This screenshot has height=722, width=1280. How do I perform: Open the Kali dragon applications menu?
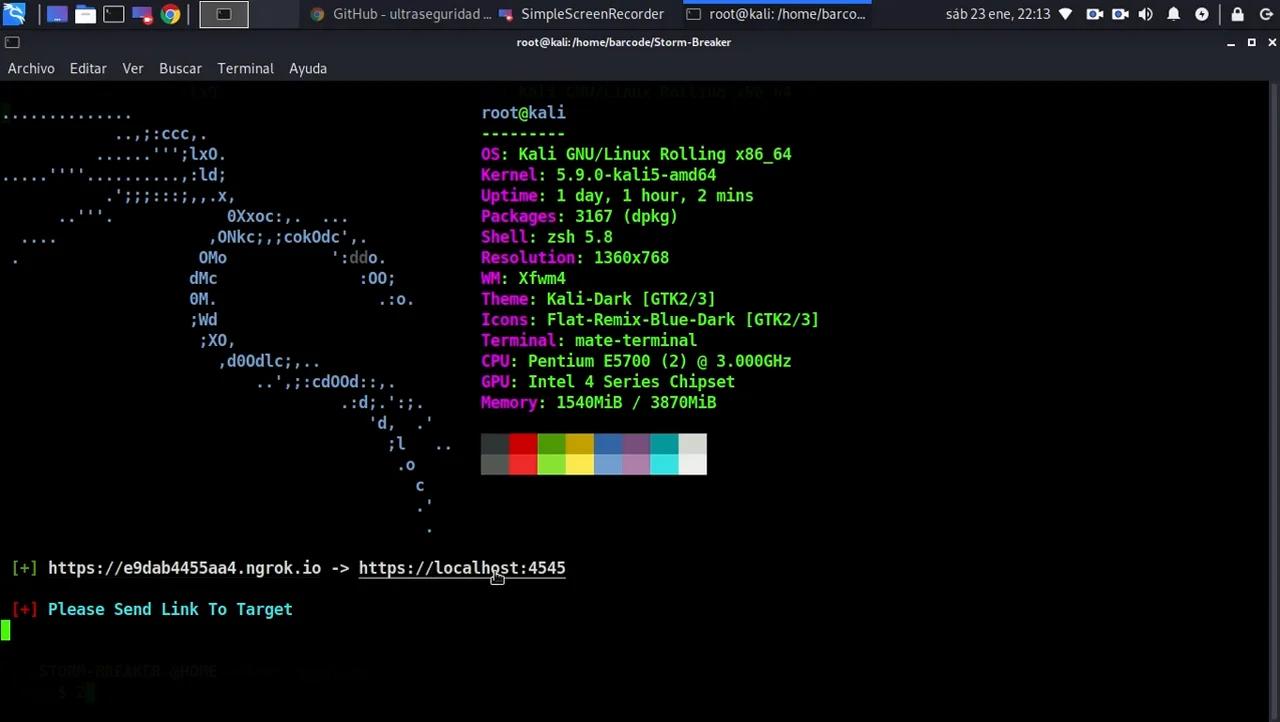14,14
